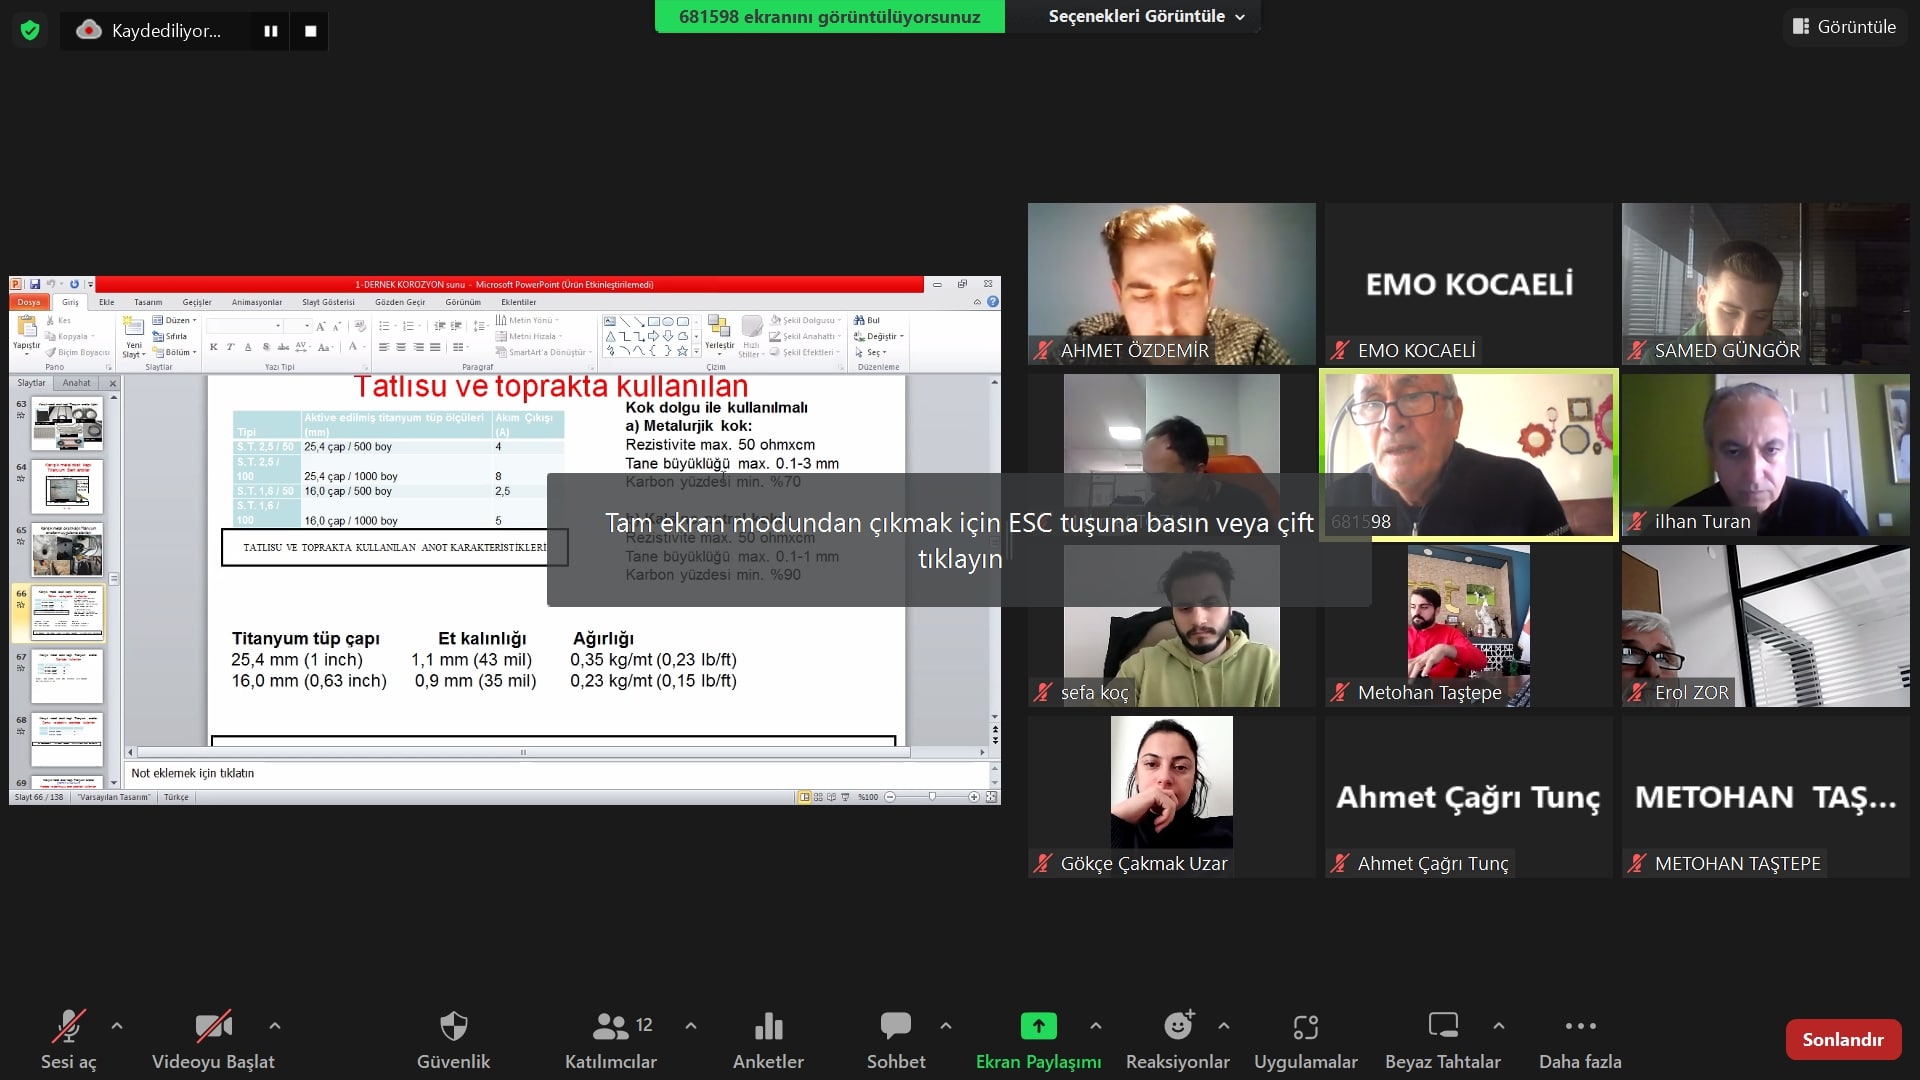Unmute microphone with Sesi aç
Image resolution: width=1920 pixels, height=1080 pixels.
coord(68,1040)
